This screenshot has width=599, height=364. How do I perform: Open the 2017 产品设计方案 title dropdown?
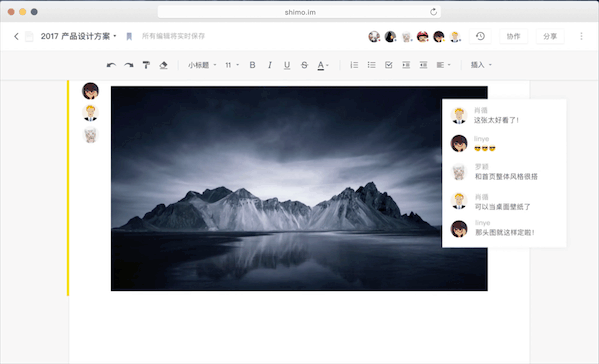click(78, 36)
